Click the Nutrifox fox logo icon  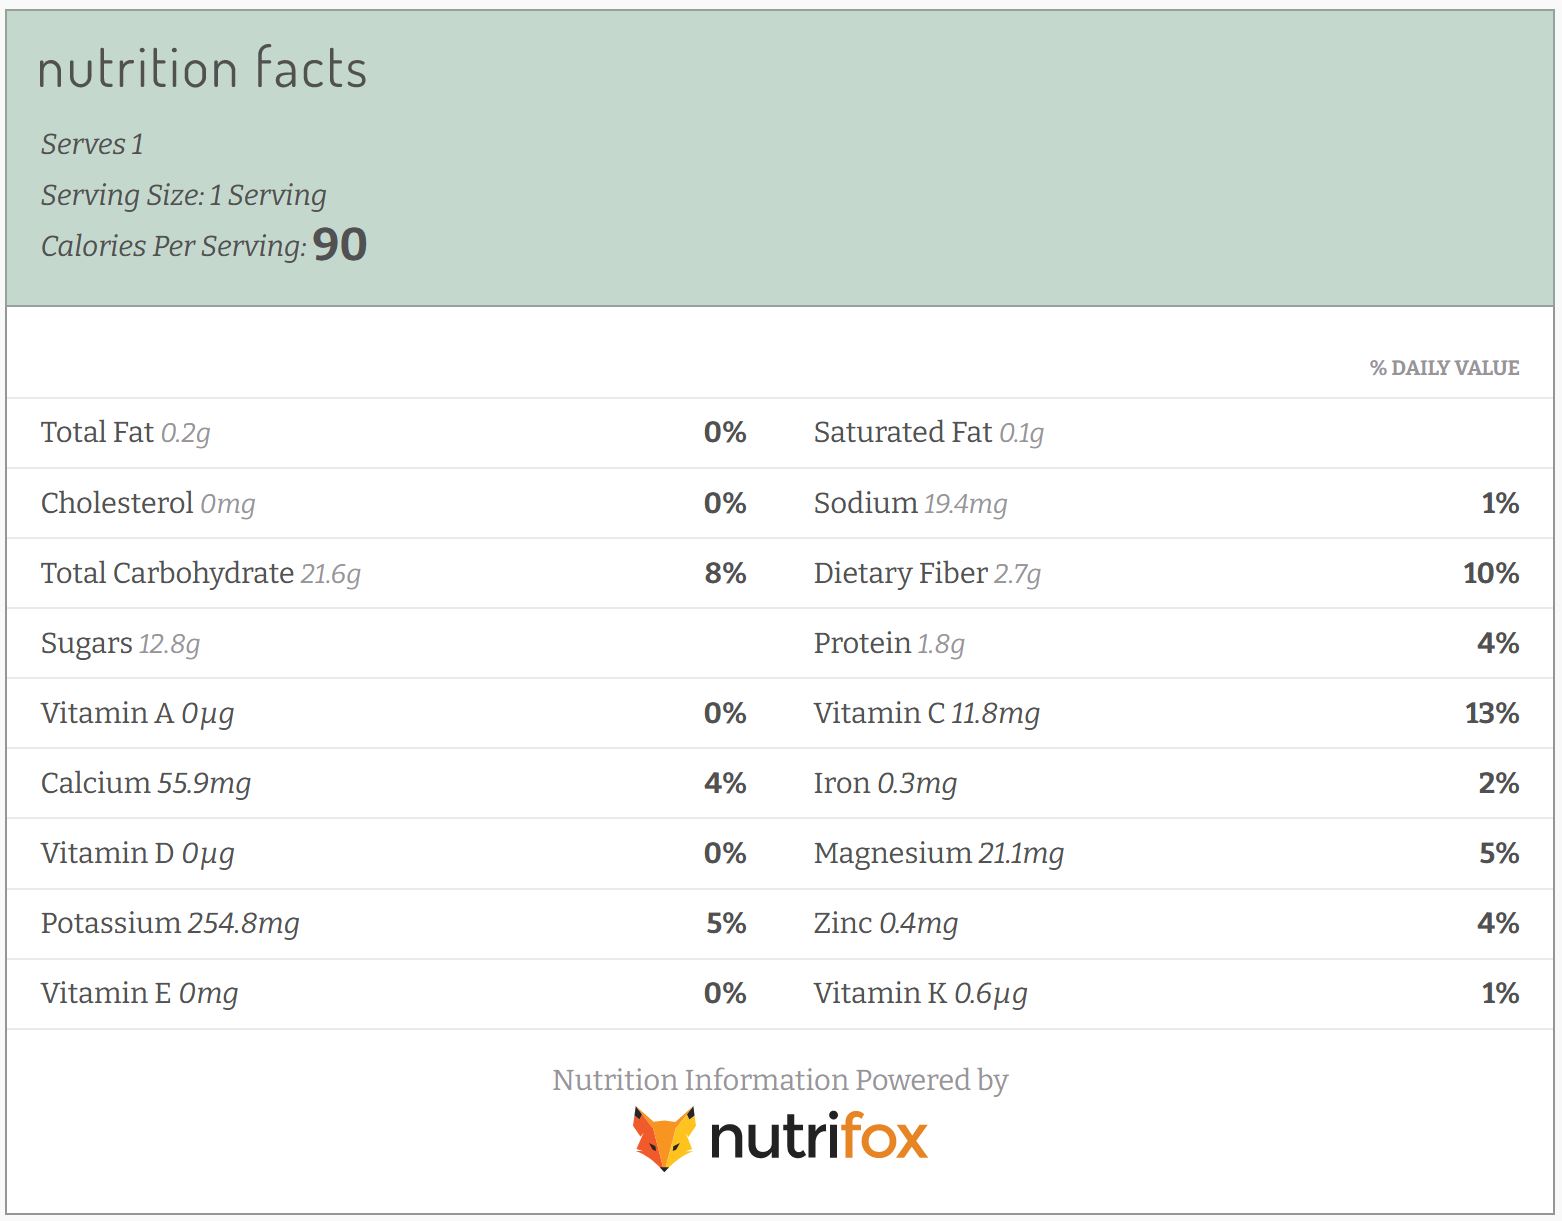[x=664, y=1138]
